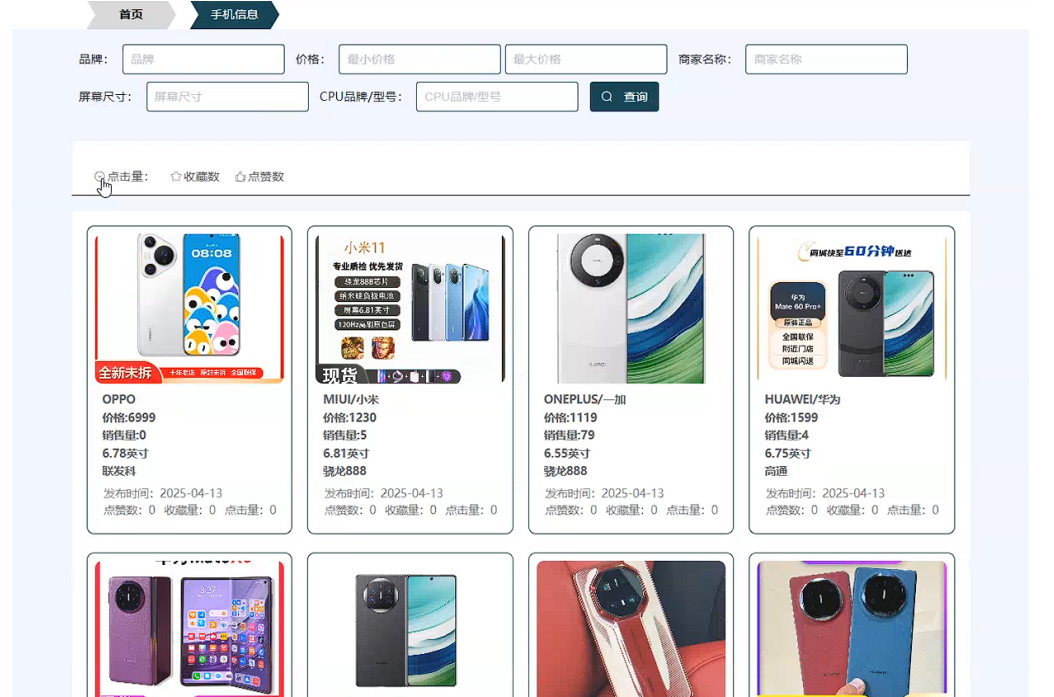Click the 6.78英寸 screen size text
Screen dimensions: 1054x697
(126, 453)
